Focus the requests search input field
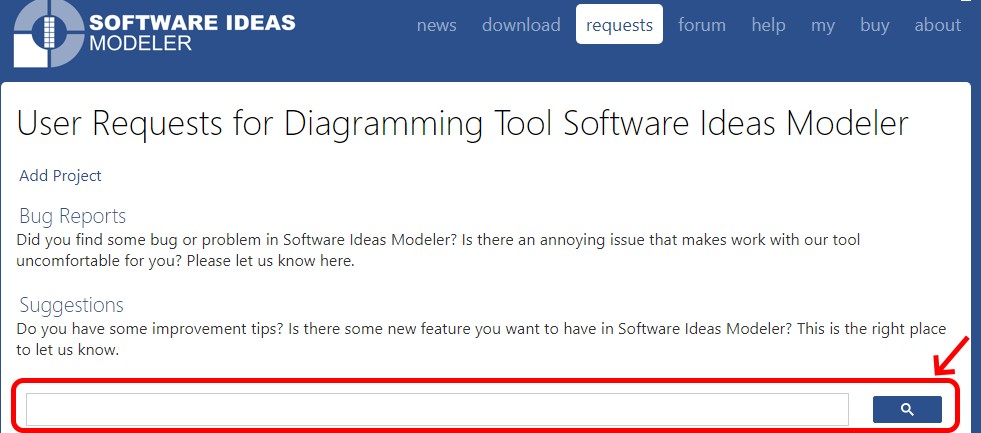Screen dimensions: 981x433 point(437,409)
